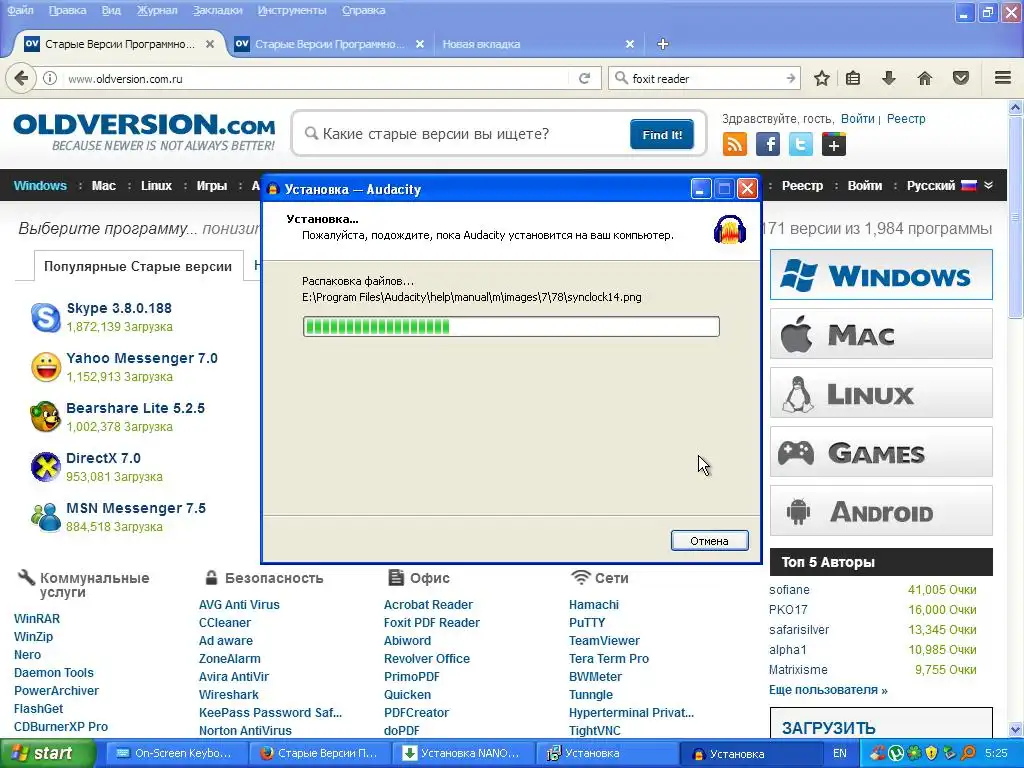1024x768 pixels.
Task: Open the Foxit PDF Reader link
Action: pos(432,623)
